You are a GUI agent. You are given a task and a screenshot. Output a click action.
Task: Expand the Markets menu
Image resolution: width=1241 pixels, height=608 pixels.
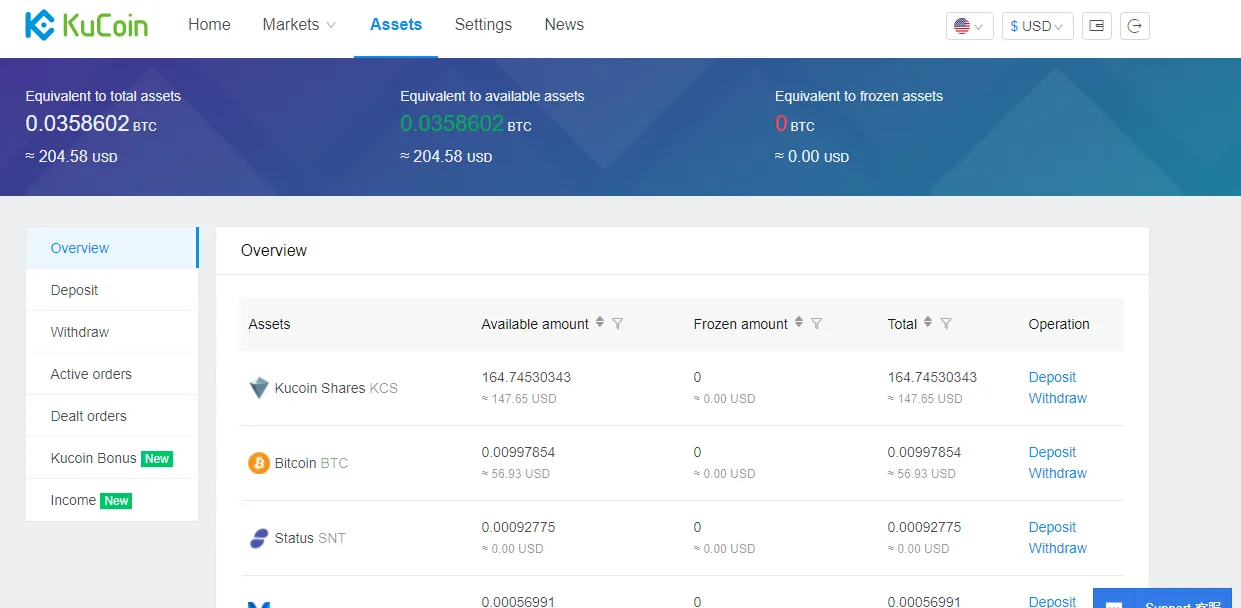[299, 24]
